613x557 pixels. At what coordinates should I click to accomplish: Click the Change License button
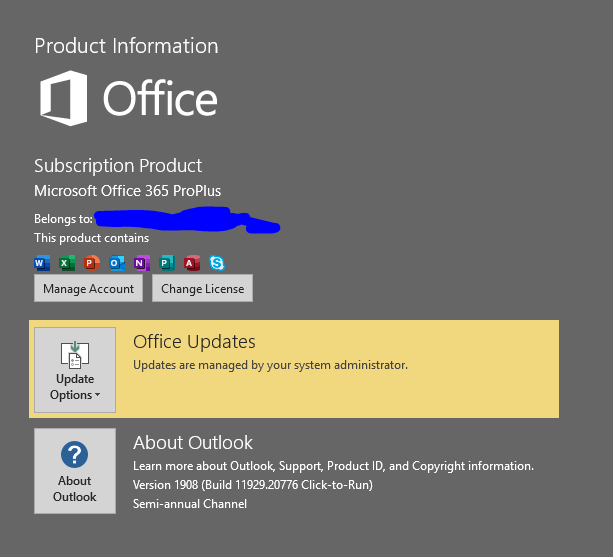pos(203,288)
